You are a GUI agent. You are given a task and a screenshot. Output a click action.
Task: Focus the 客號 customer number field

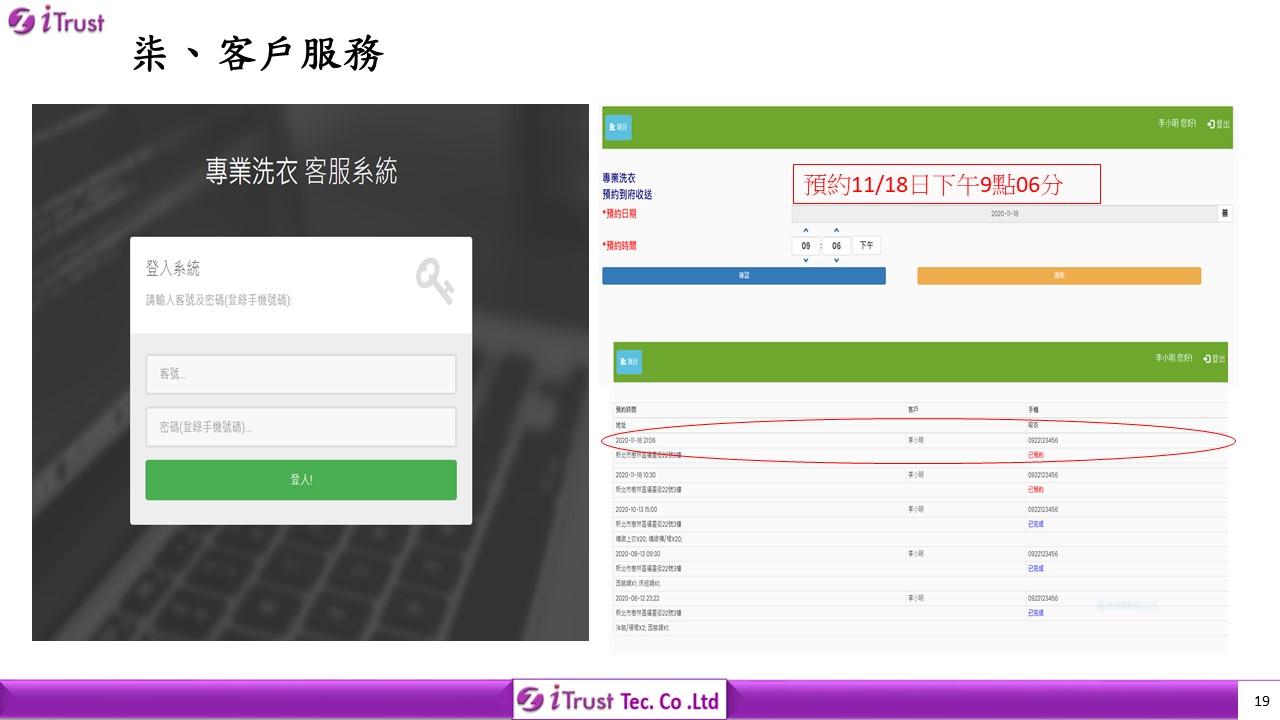pos(301,374)
